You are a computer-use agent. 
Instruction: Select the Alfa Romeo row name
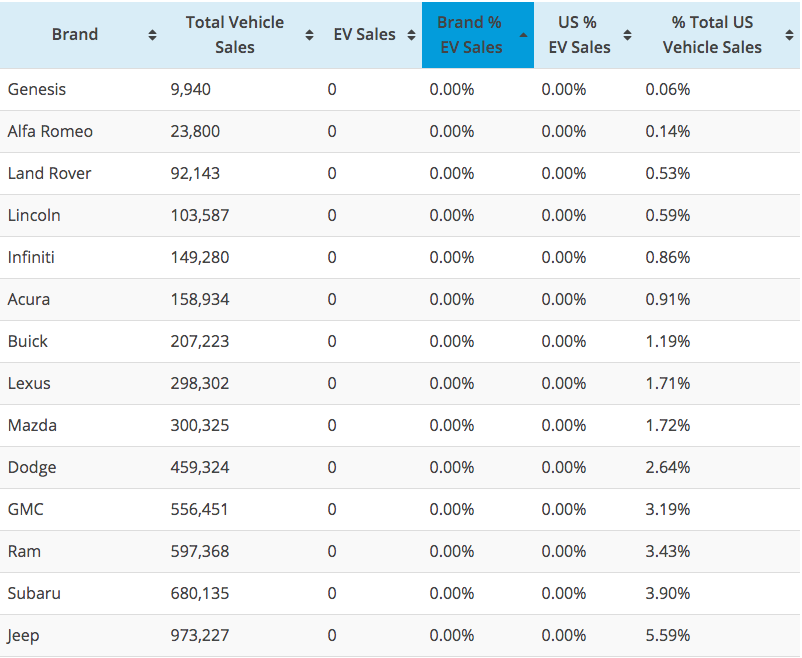click(x=50, y=132)
